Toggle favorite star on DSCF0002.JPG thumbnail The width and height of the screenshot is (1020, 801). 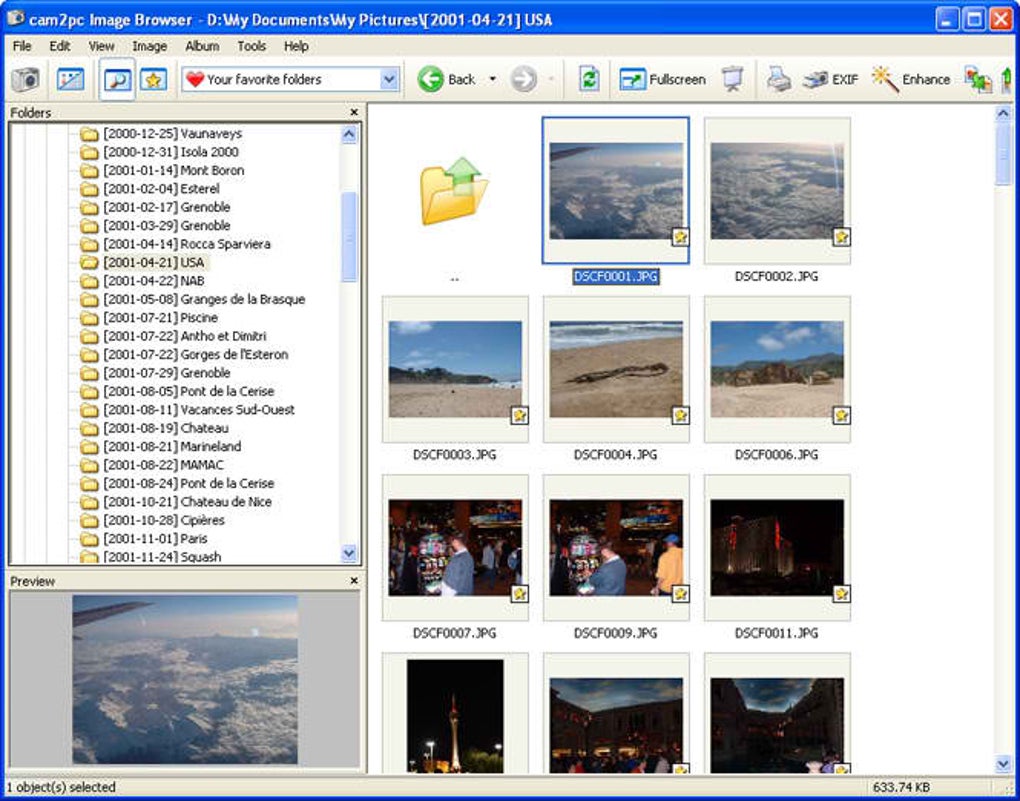841,237
